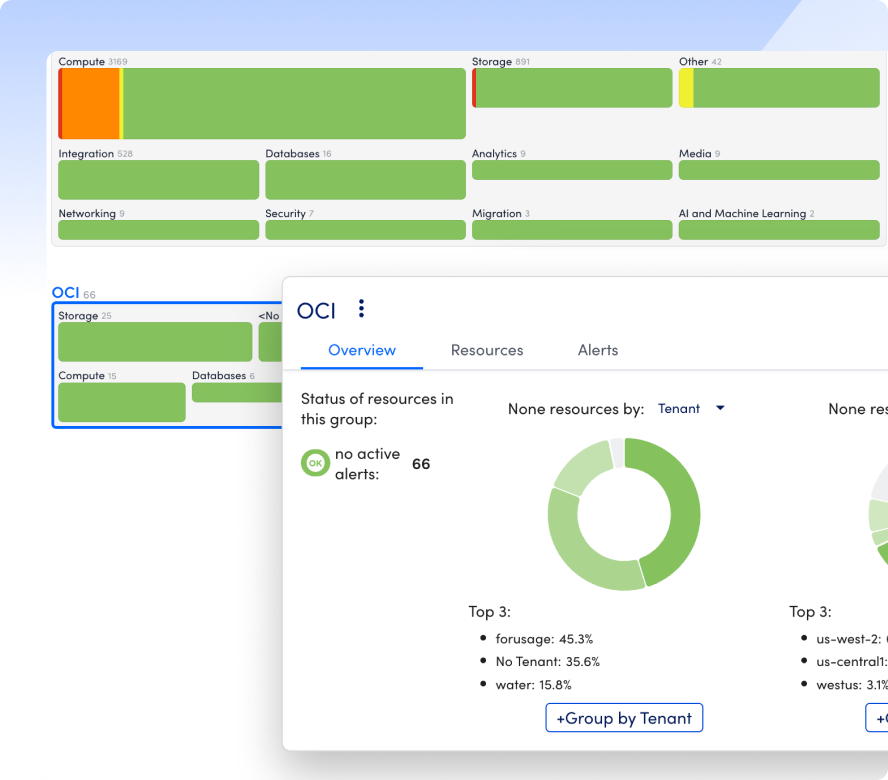Select the Overview tab
Viewport: 888px width, 780px height.
[362, 350]
